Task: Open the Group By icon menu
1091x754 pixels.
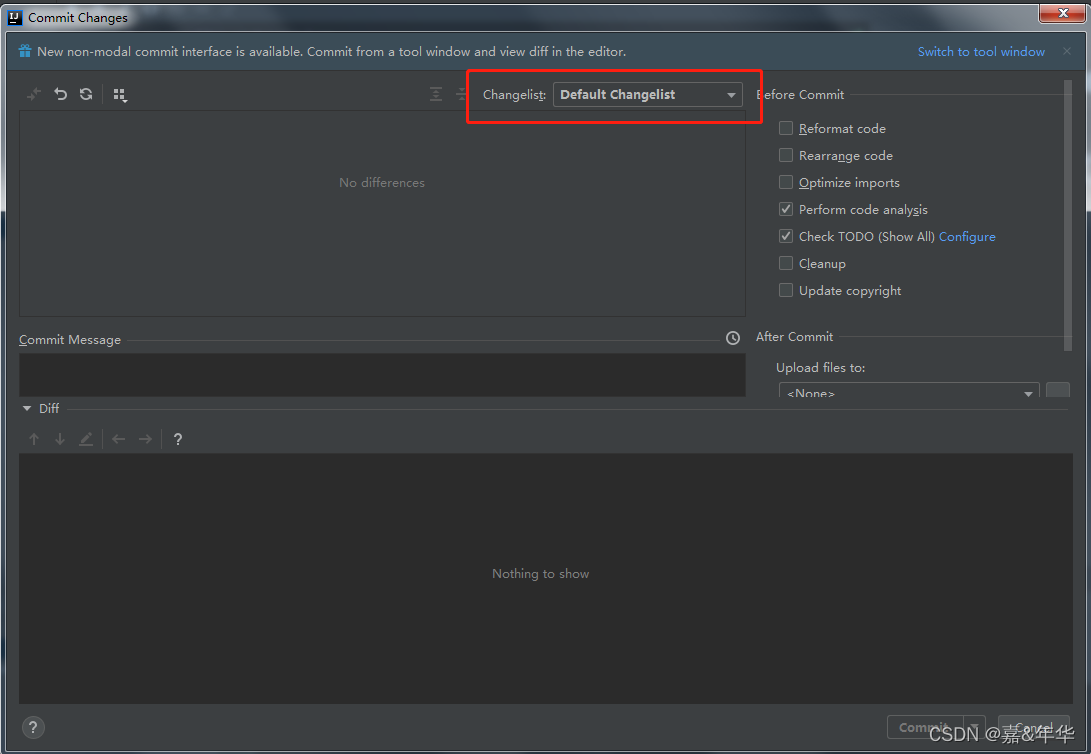Action: click(120, 95)
